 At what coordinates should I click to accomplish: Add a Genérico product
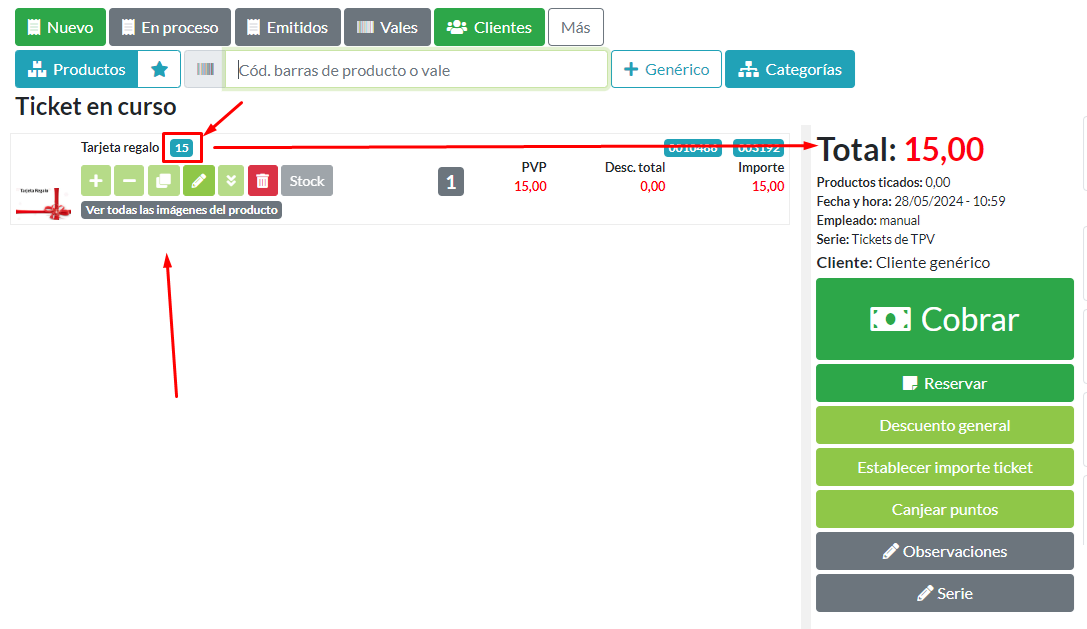[666, 70]
